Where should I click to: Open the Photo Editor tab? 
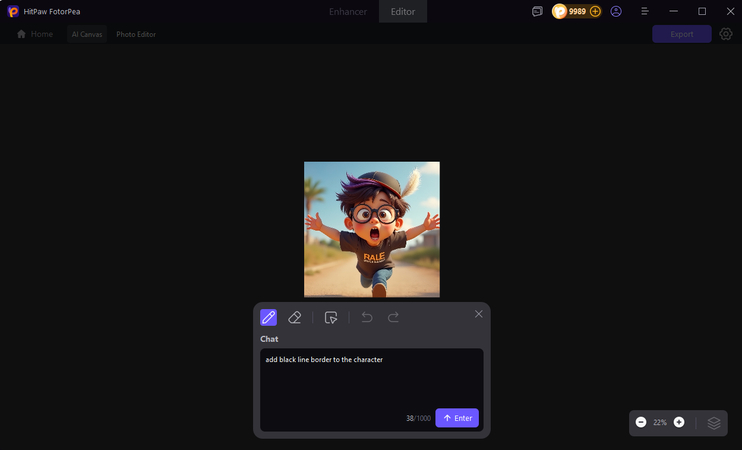[136, 34]
